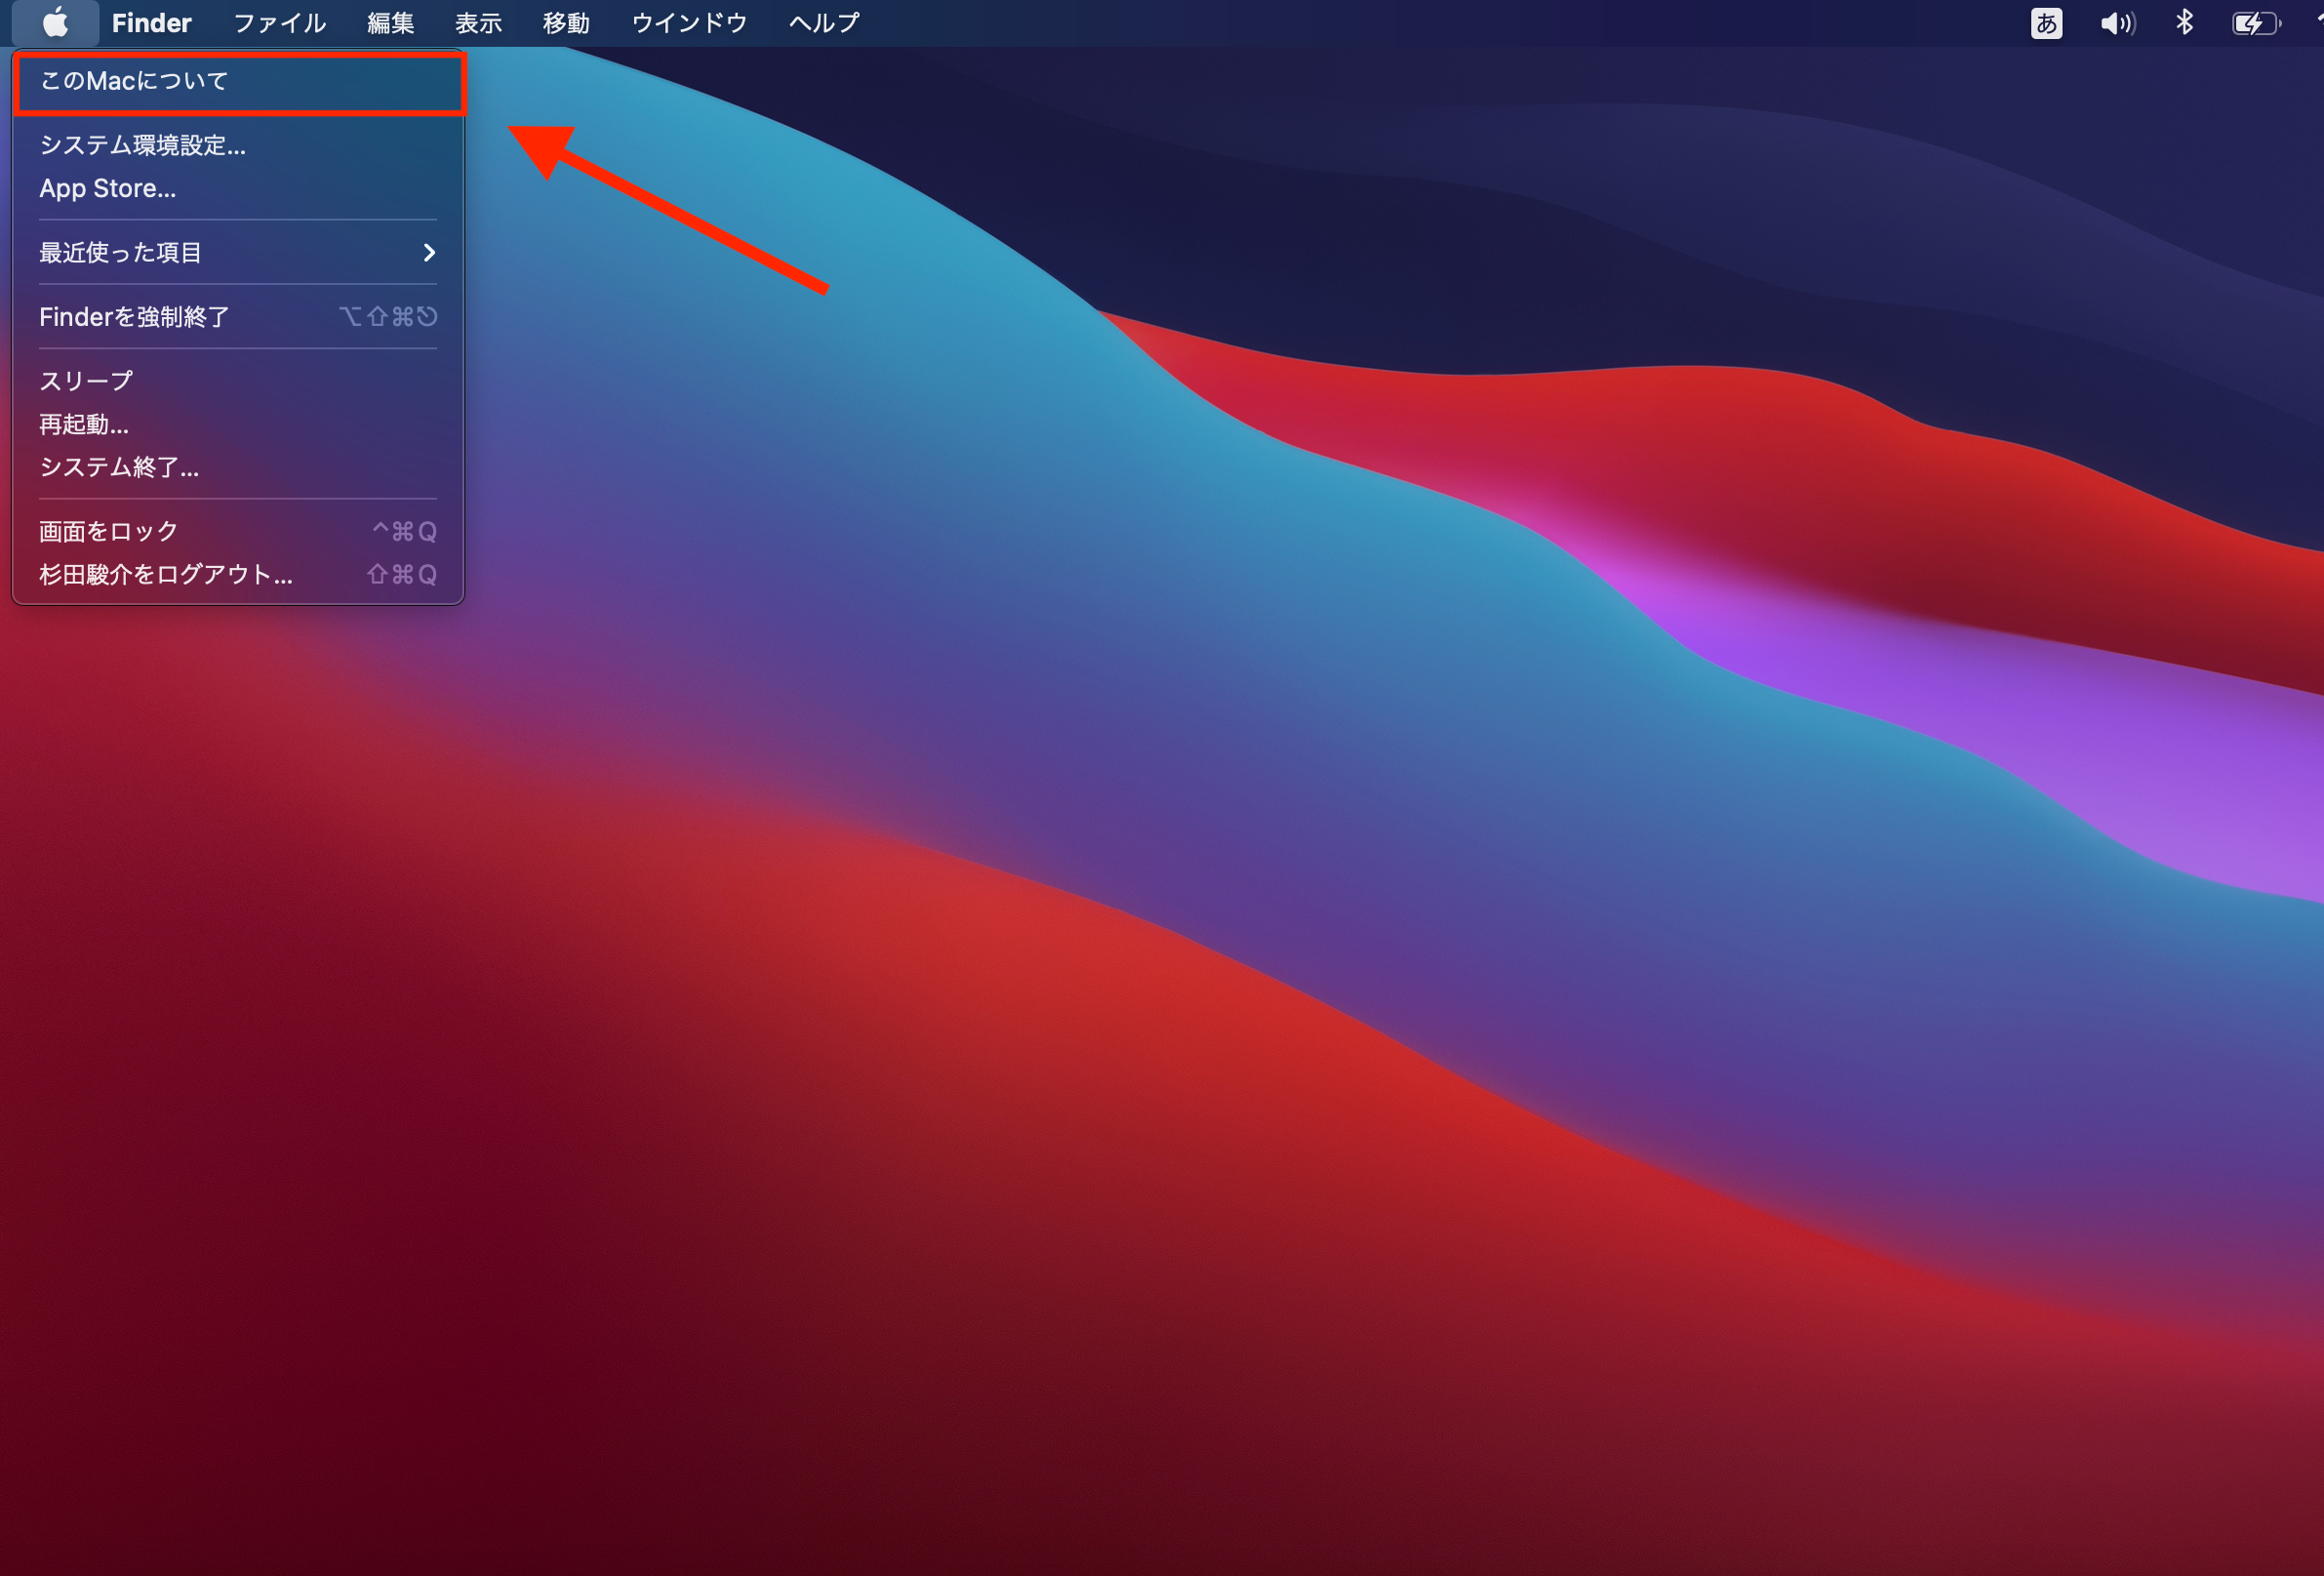Click 画面をロック menu entry

109,531
